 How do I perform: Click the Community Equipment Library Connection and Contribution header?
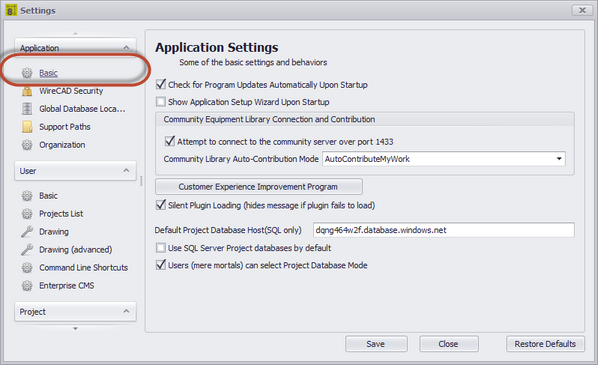pos(269,119)
